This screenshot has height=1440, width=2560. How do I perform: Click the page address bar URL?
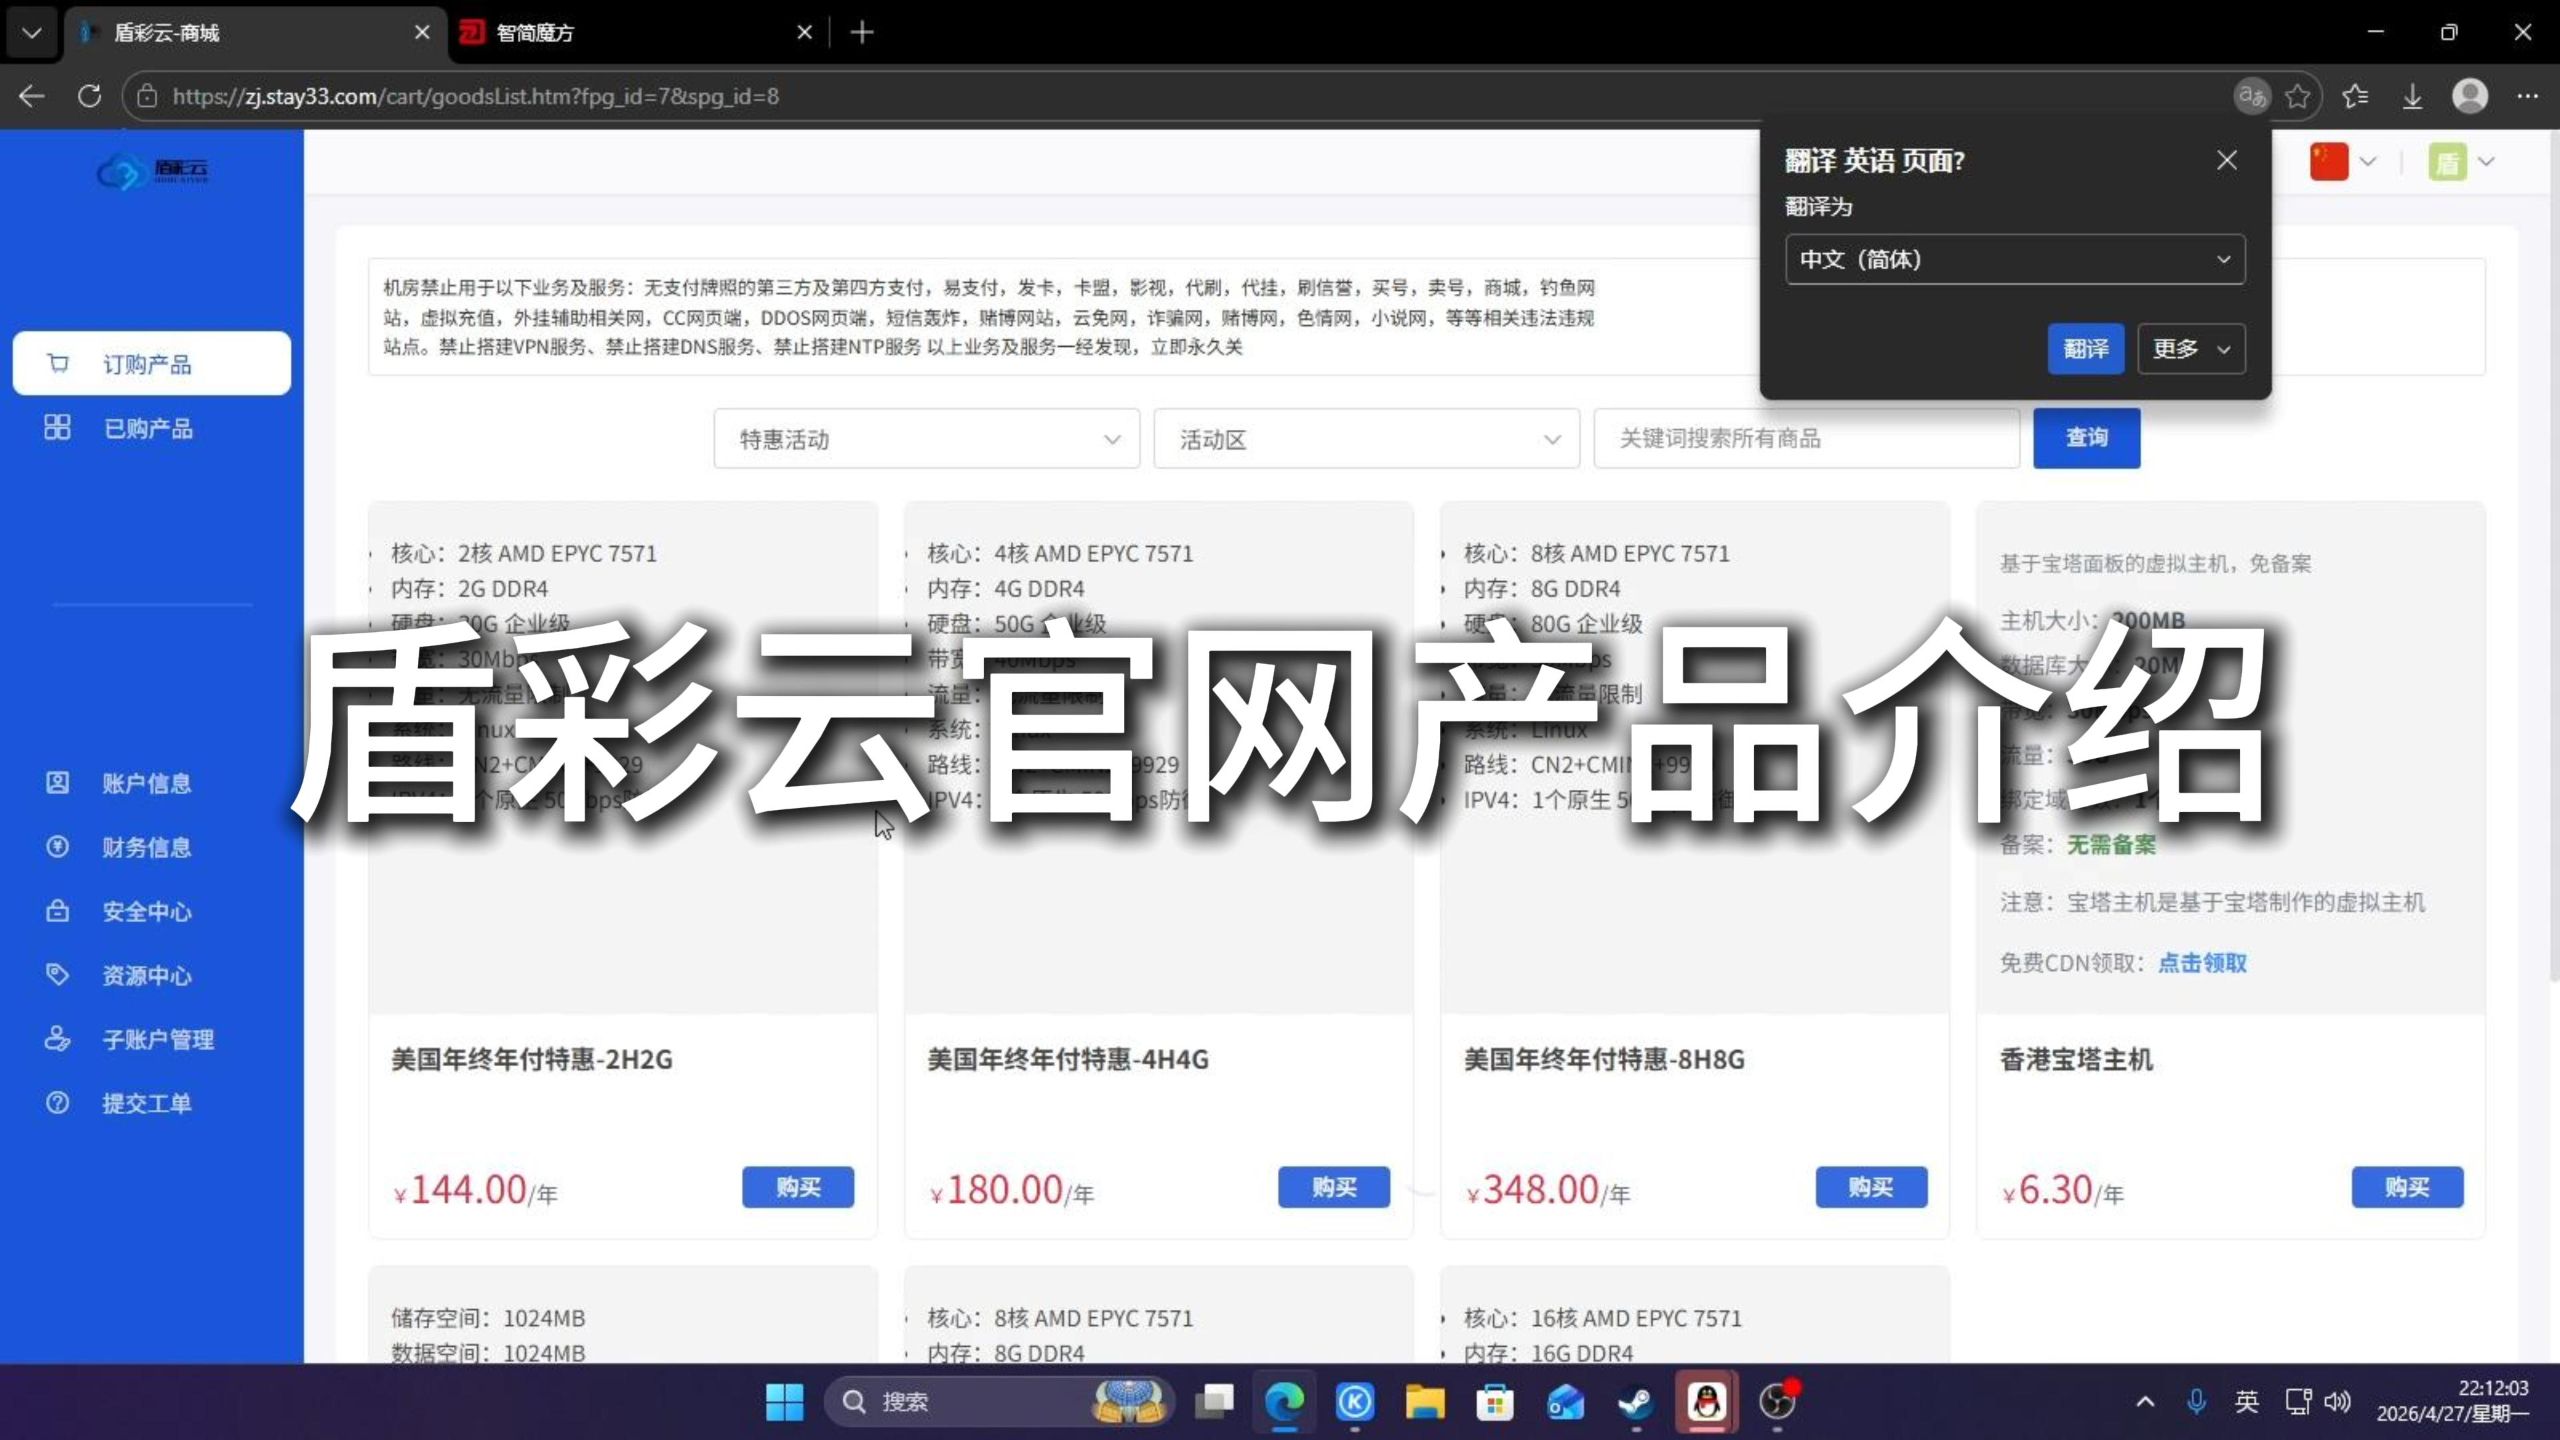[x=476, y=96]
